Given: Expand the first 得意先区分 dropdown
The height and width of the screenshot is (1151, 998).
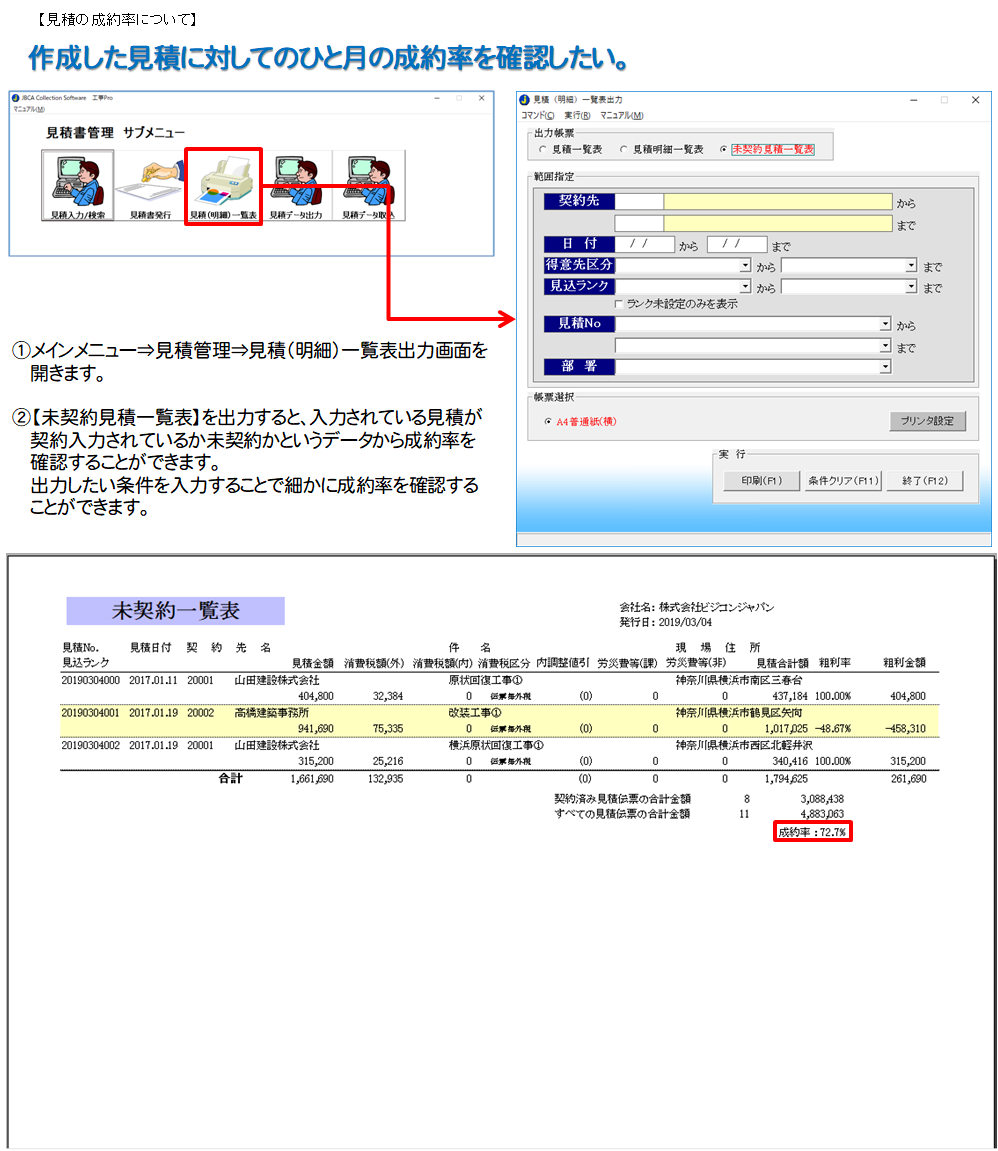Looking at the screenshot, I should (745, 266).
